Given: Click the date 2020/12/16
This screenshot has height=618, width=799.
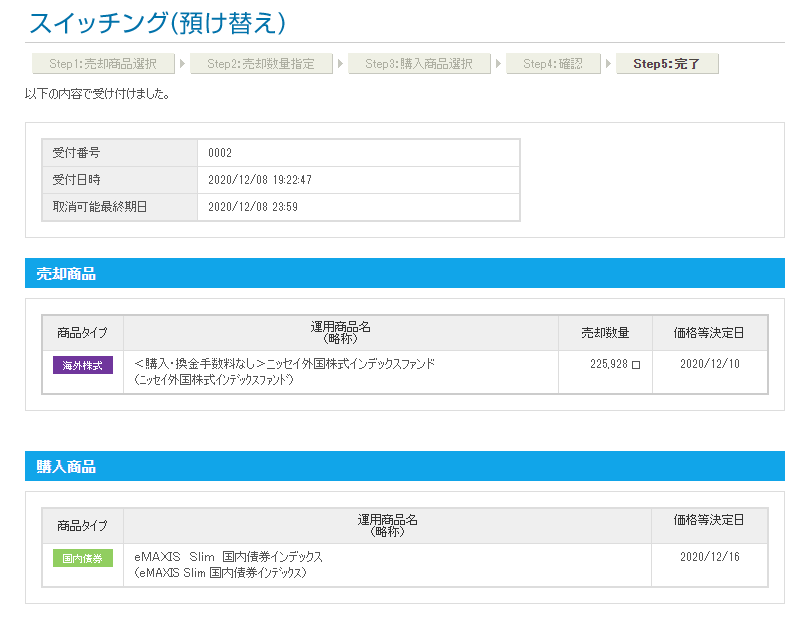Looking at the screenshot, I should [710, 557].
